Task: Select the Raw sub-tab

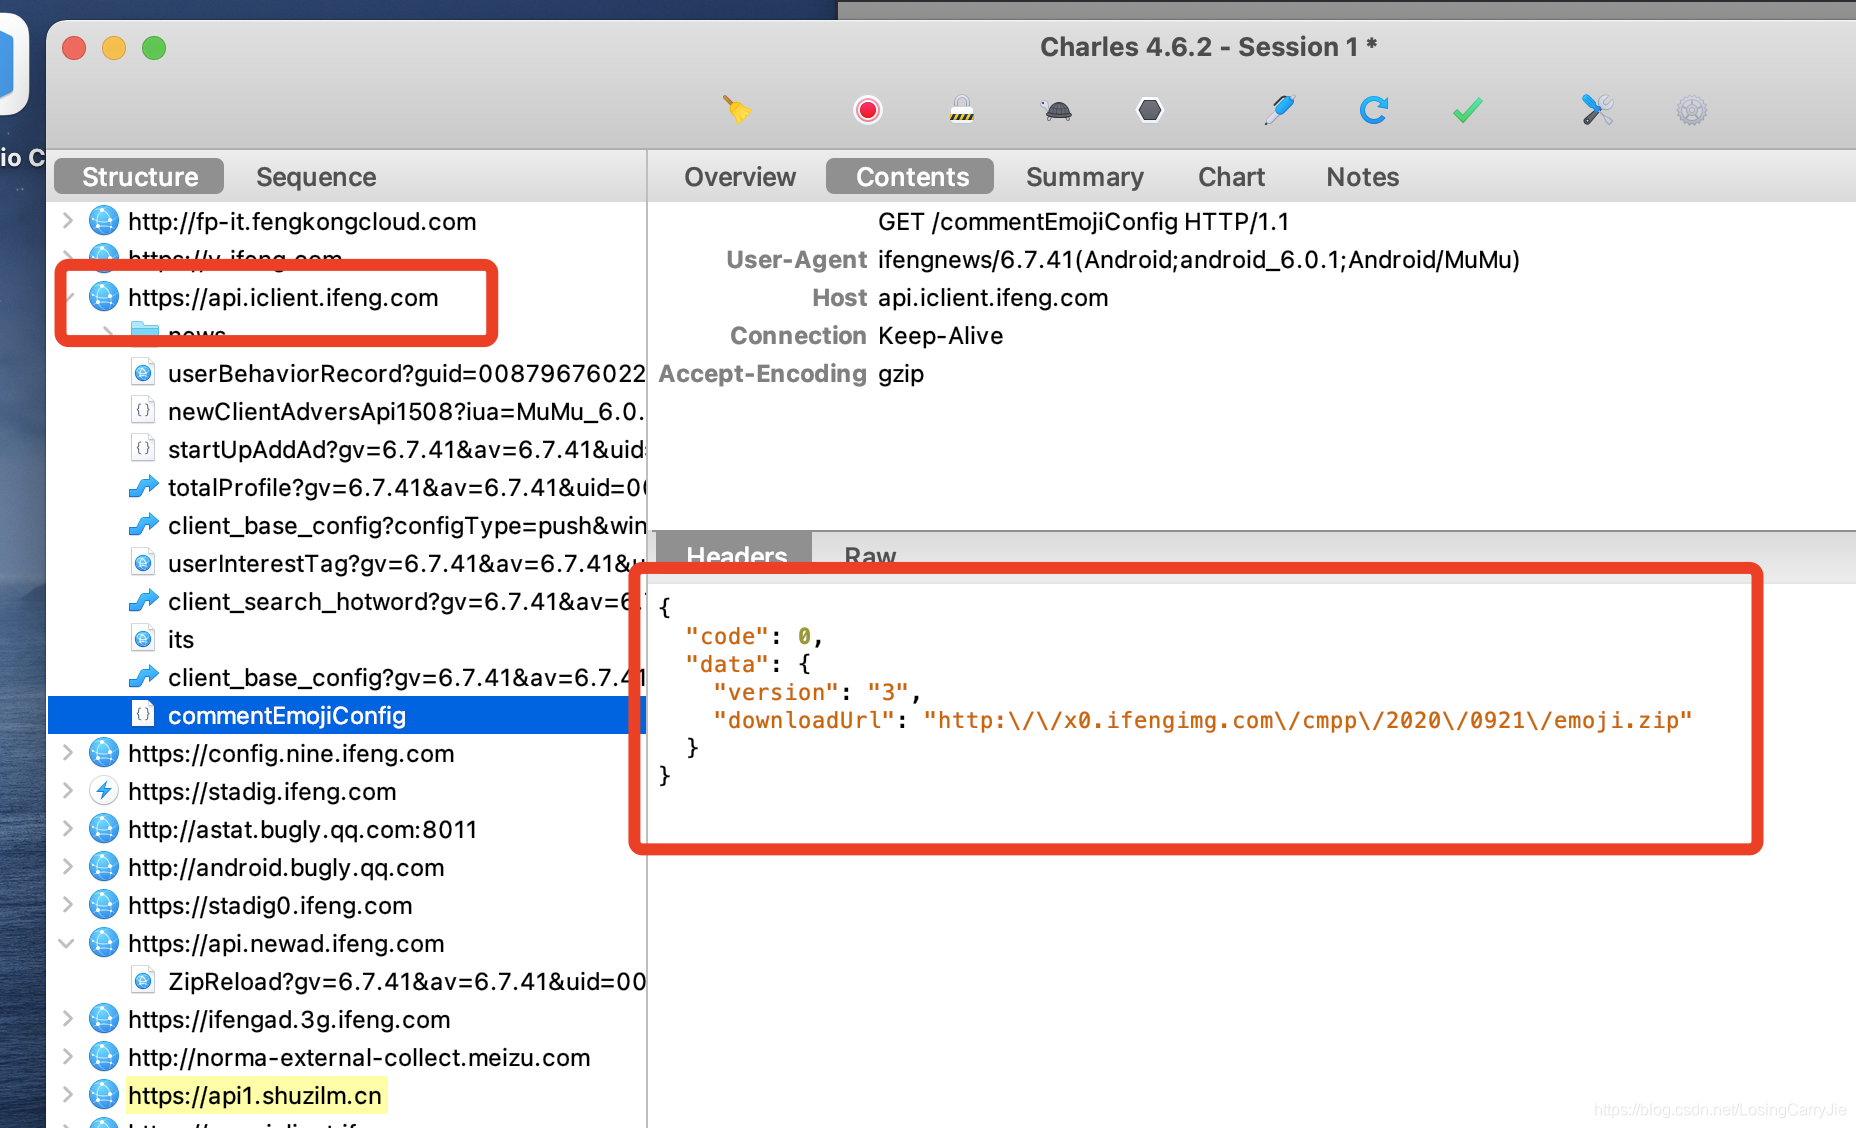Action: point(870,555)
